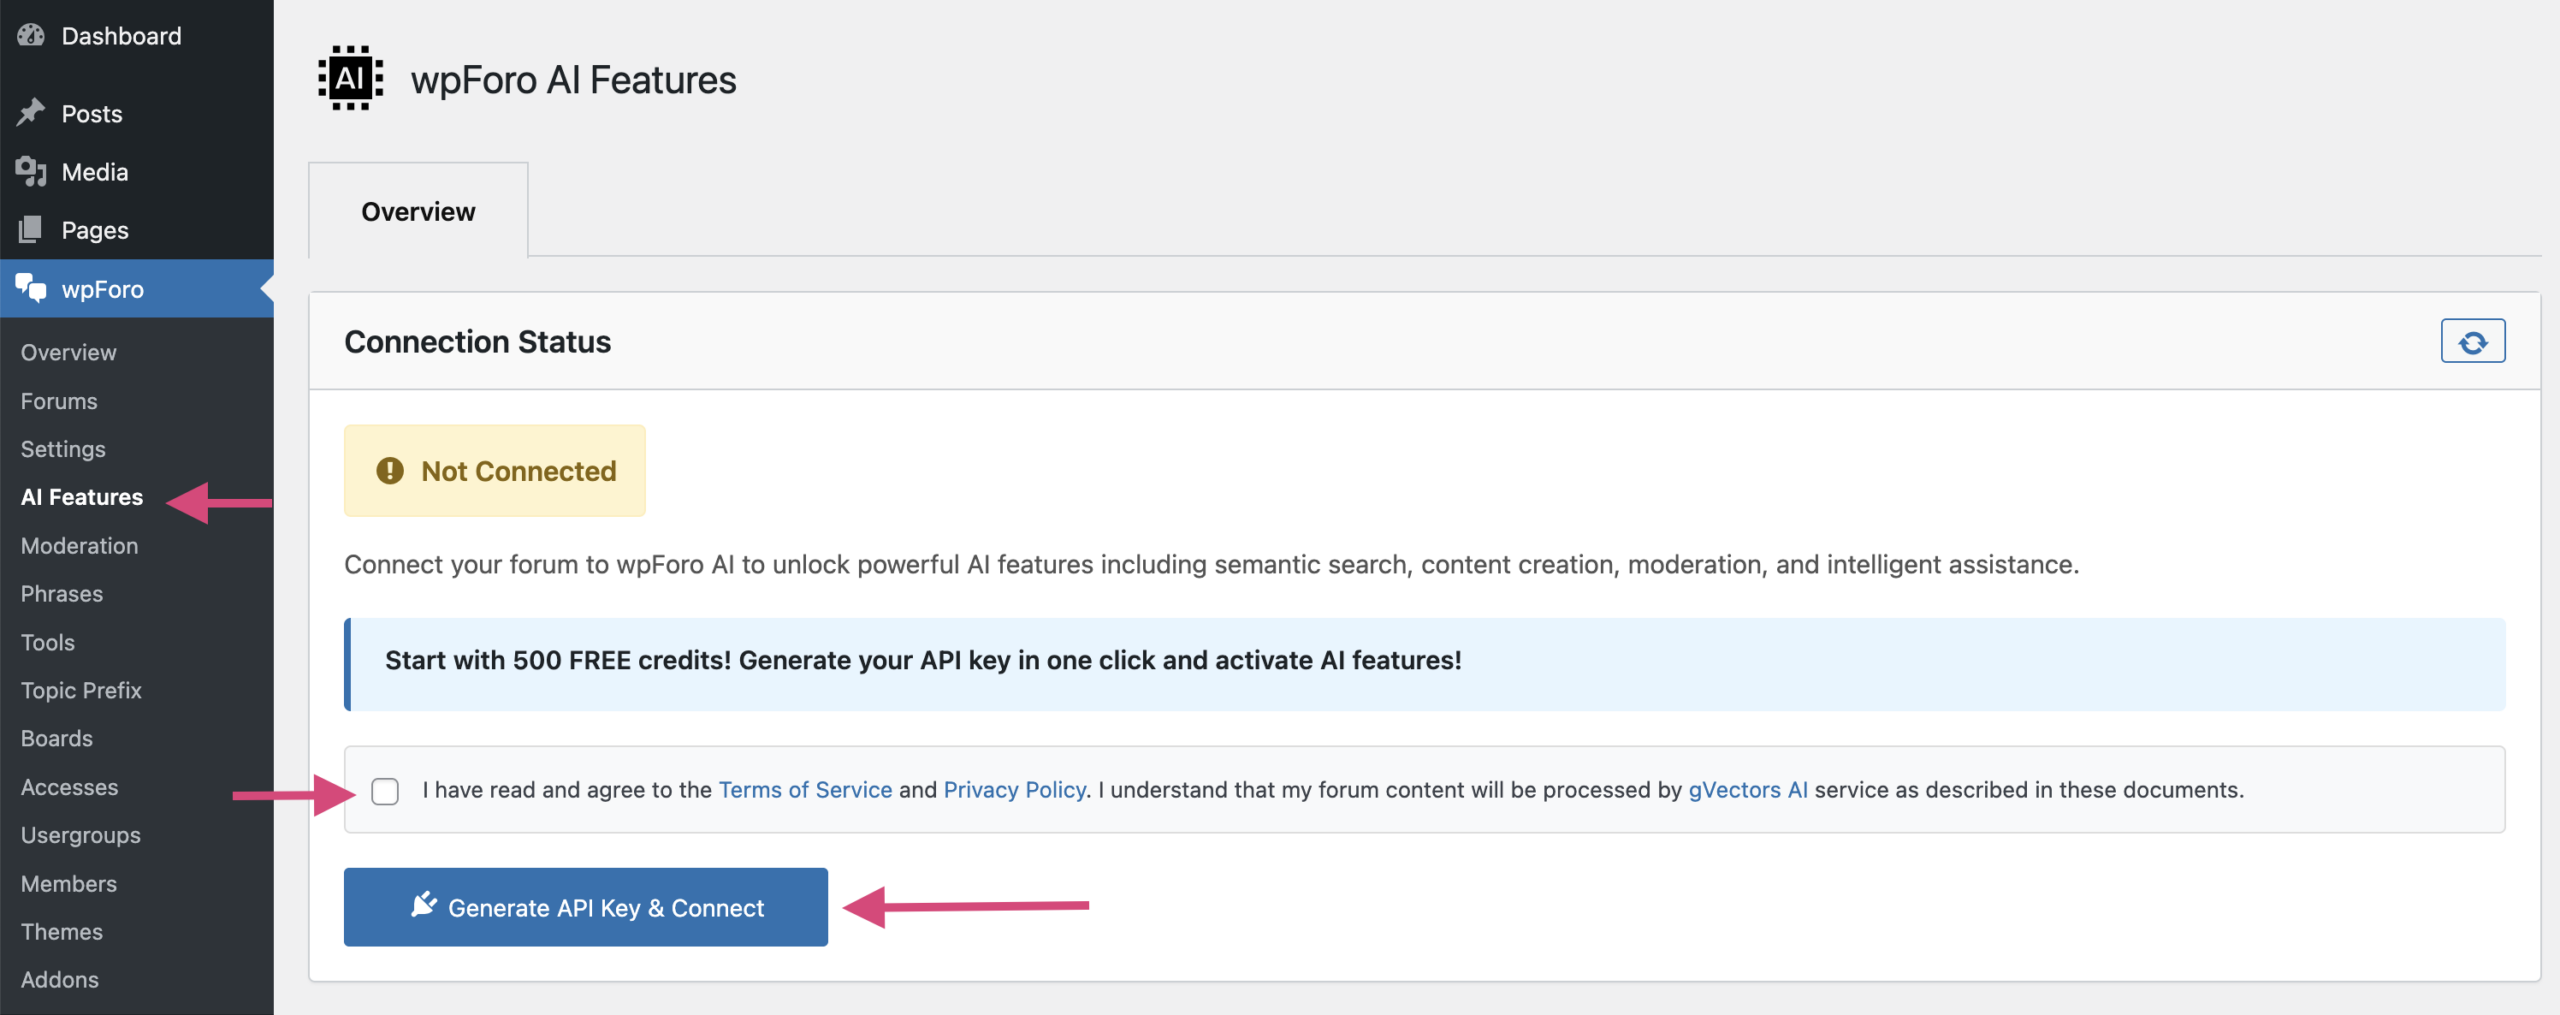
Task: Open the Terms of Service link
Action: (805, 790)
